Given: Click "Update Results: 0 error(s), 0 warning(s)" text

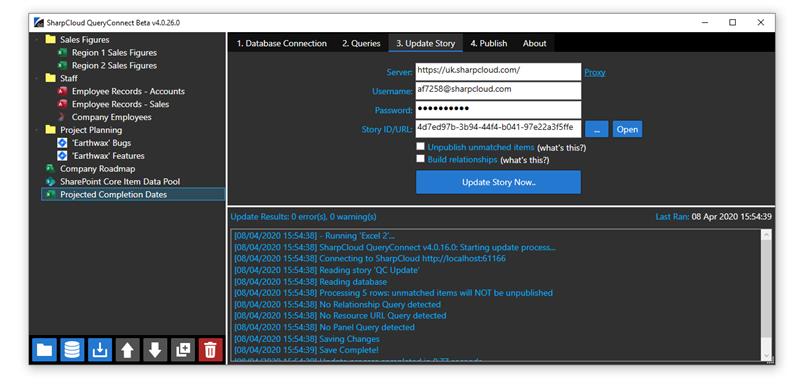Looking at the screenshot, I should coord(304,217).
